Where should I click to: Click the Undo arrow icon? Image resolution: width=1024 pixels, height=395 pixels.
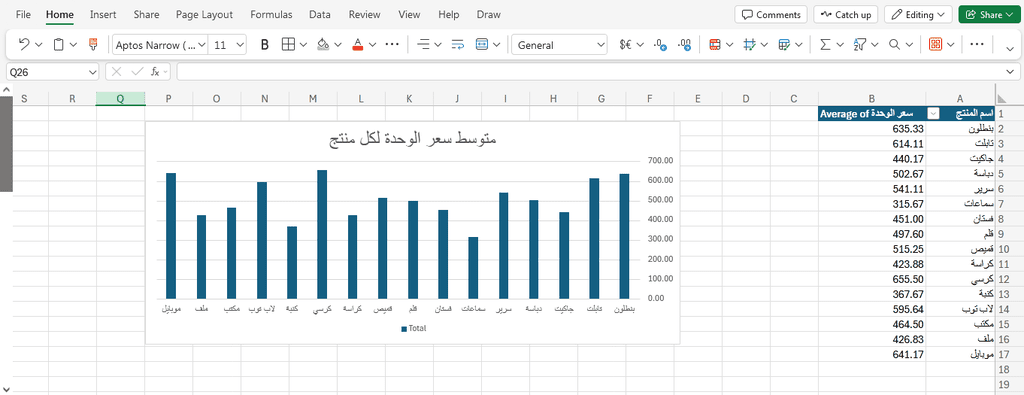[x=24, y=44]
